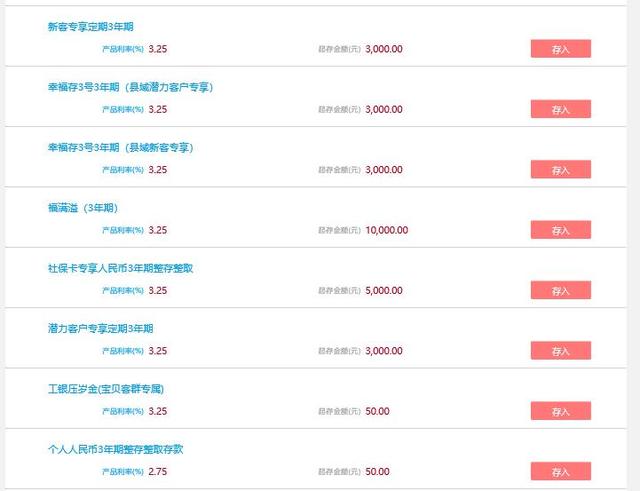Image resolution: width=640 pixels, height=491 pixels.
Task: Open 幸福存3号3年期（县域潜力客户专享）product link
Action: click(130, 87)
